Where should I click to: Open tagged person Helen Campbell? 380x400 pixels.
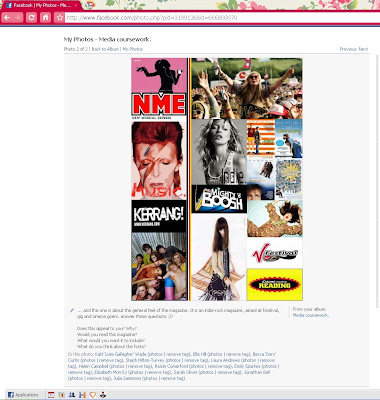coord(94,366)
